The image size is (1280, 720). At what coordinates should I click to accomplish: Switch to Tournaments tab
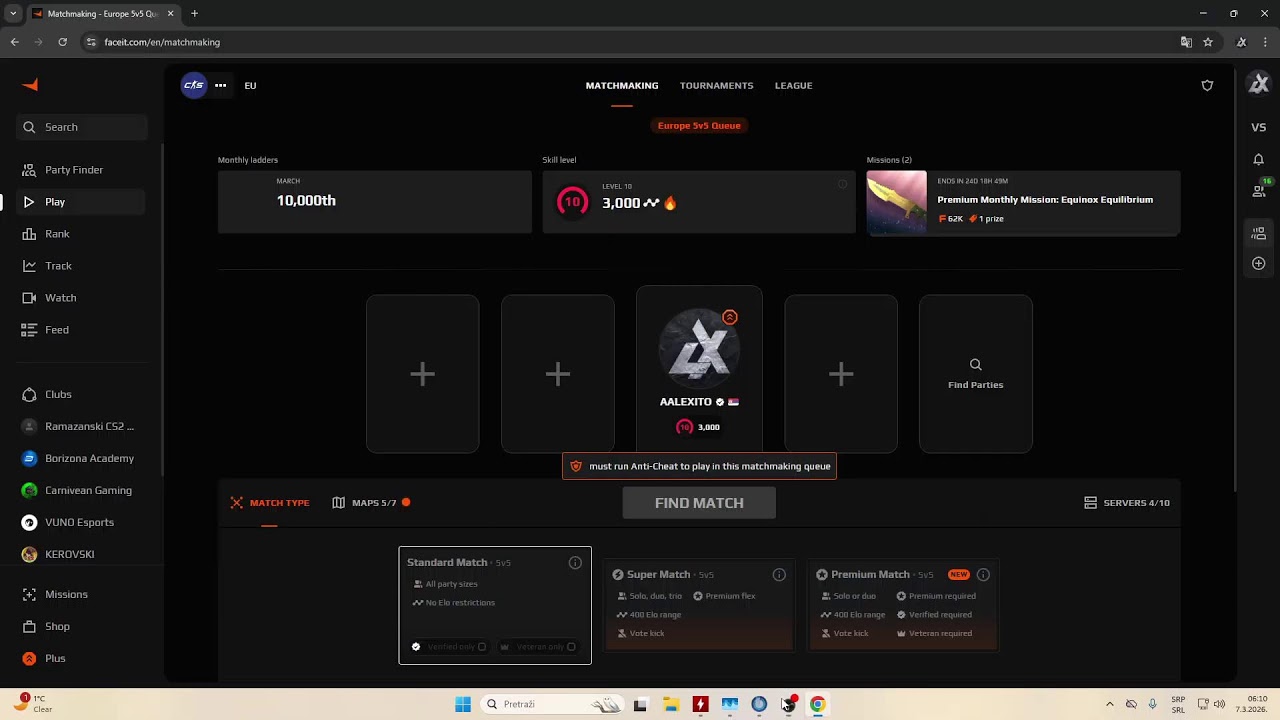[717, 86]
